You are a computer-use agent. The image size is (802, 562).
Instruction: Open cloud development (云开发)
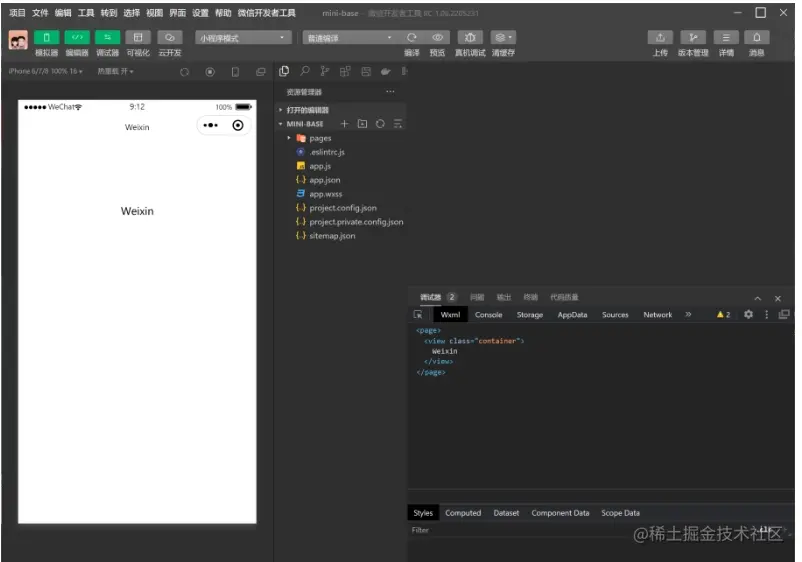[x=170, y=37]
